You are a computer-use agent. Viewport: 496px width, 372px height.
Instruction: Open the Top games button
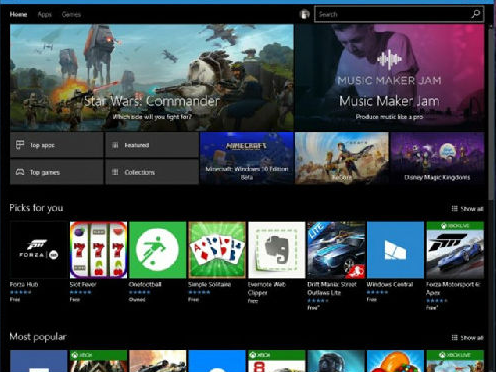(57, 172)
